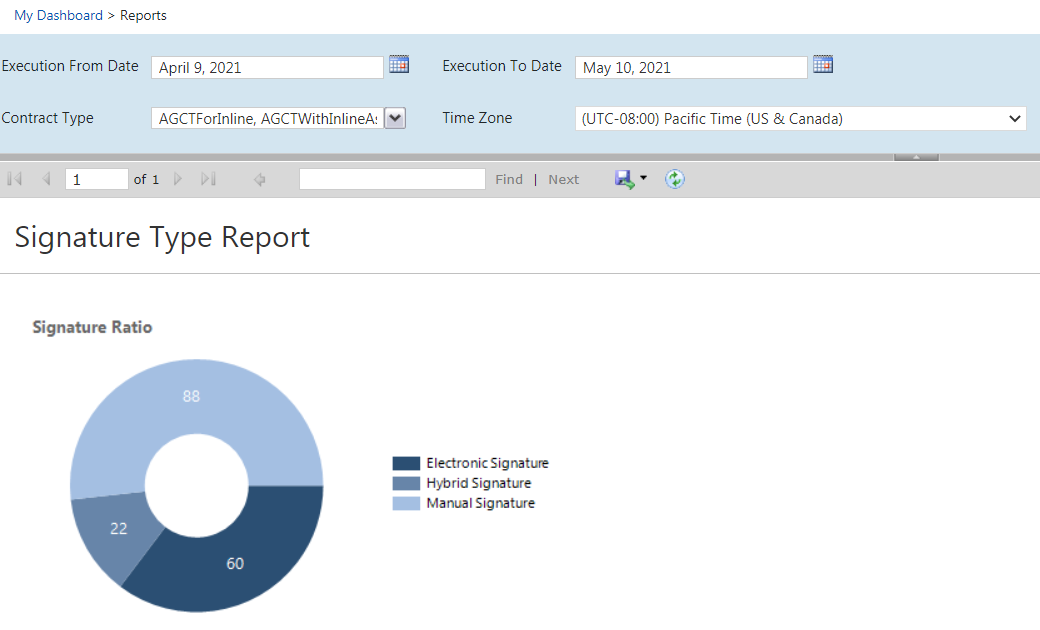Expand the Contract Type multi-select dropdown
1040x630 pixels.
(395, 119)
